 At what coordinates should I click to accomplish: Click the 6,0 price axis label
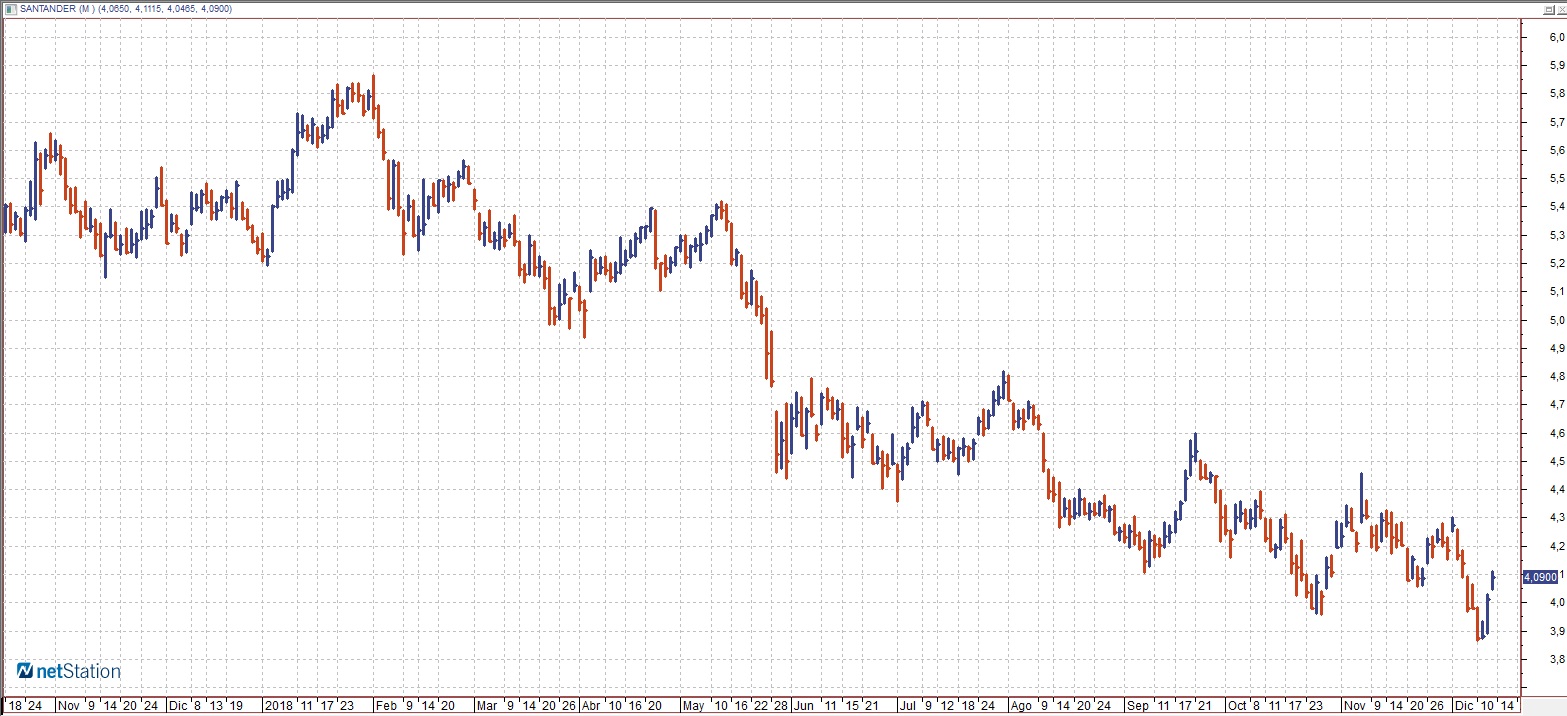tap(1556, 38)
